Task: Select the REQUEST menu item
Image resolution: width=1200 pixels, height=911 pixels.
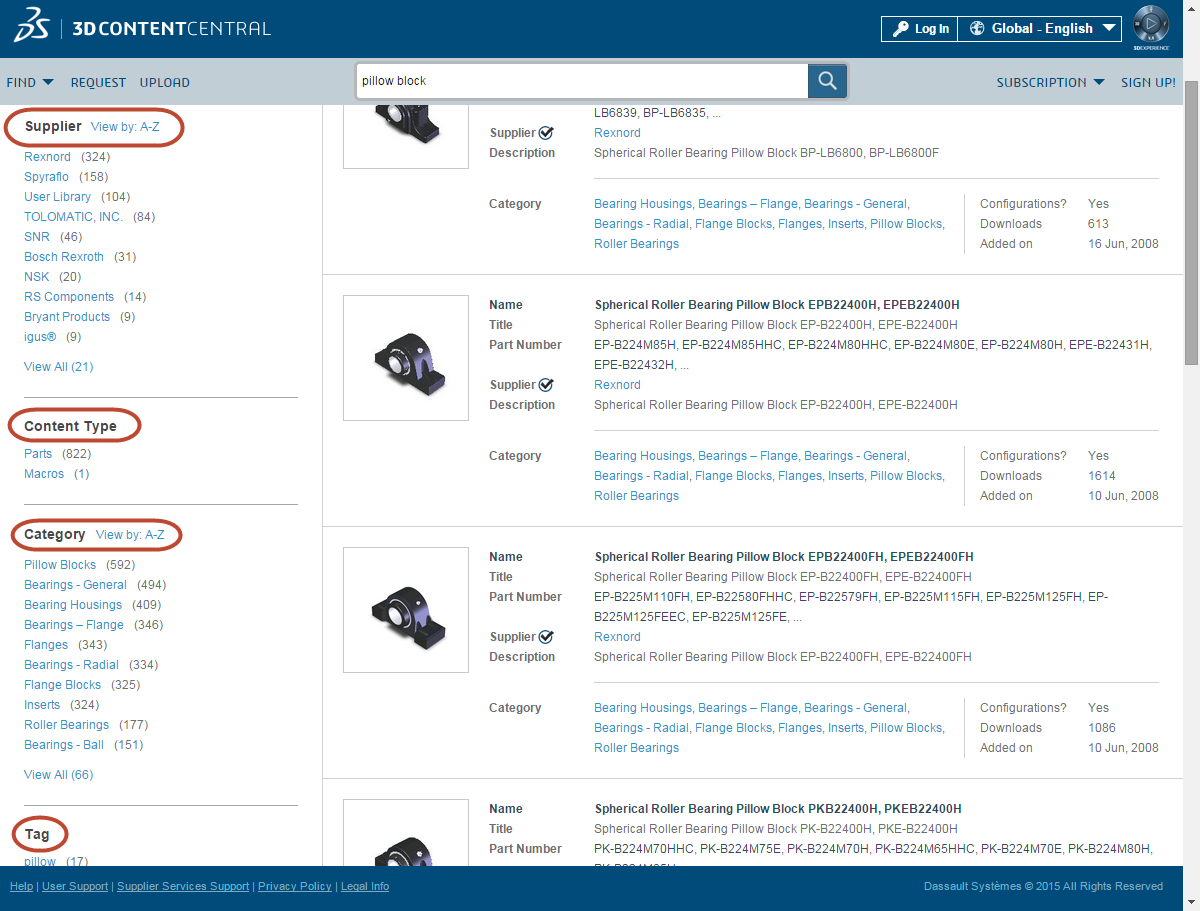Action: [97, 82]
